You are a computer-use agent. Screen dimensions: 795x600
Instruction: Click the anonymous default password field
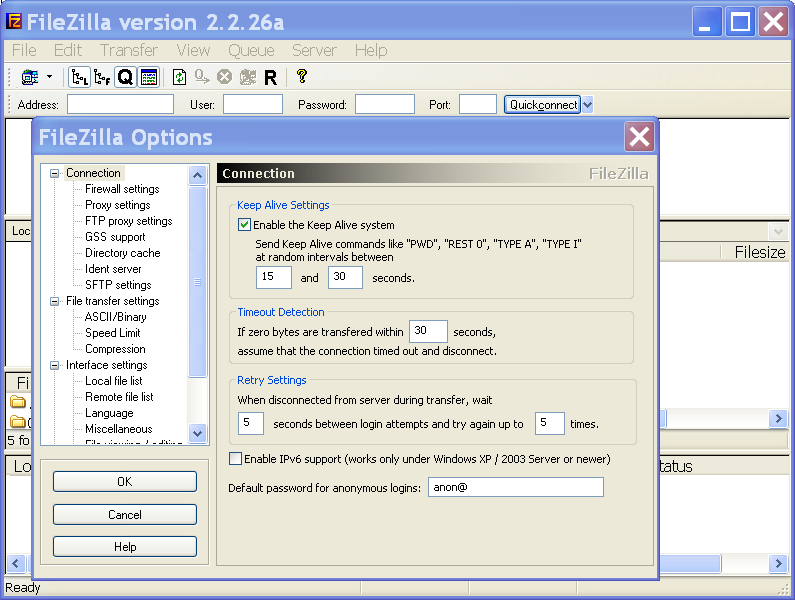coord(516,487)
